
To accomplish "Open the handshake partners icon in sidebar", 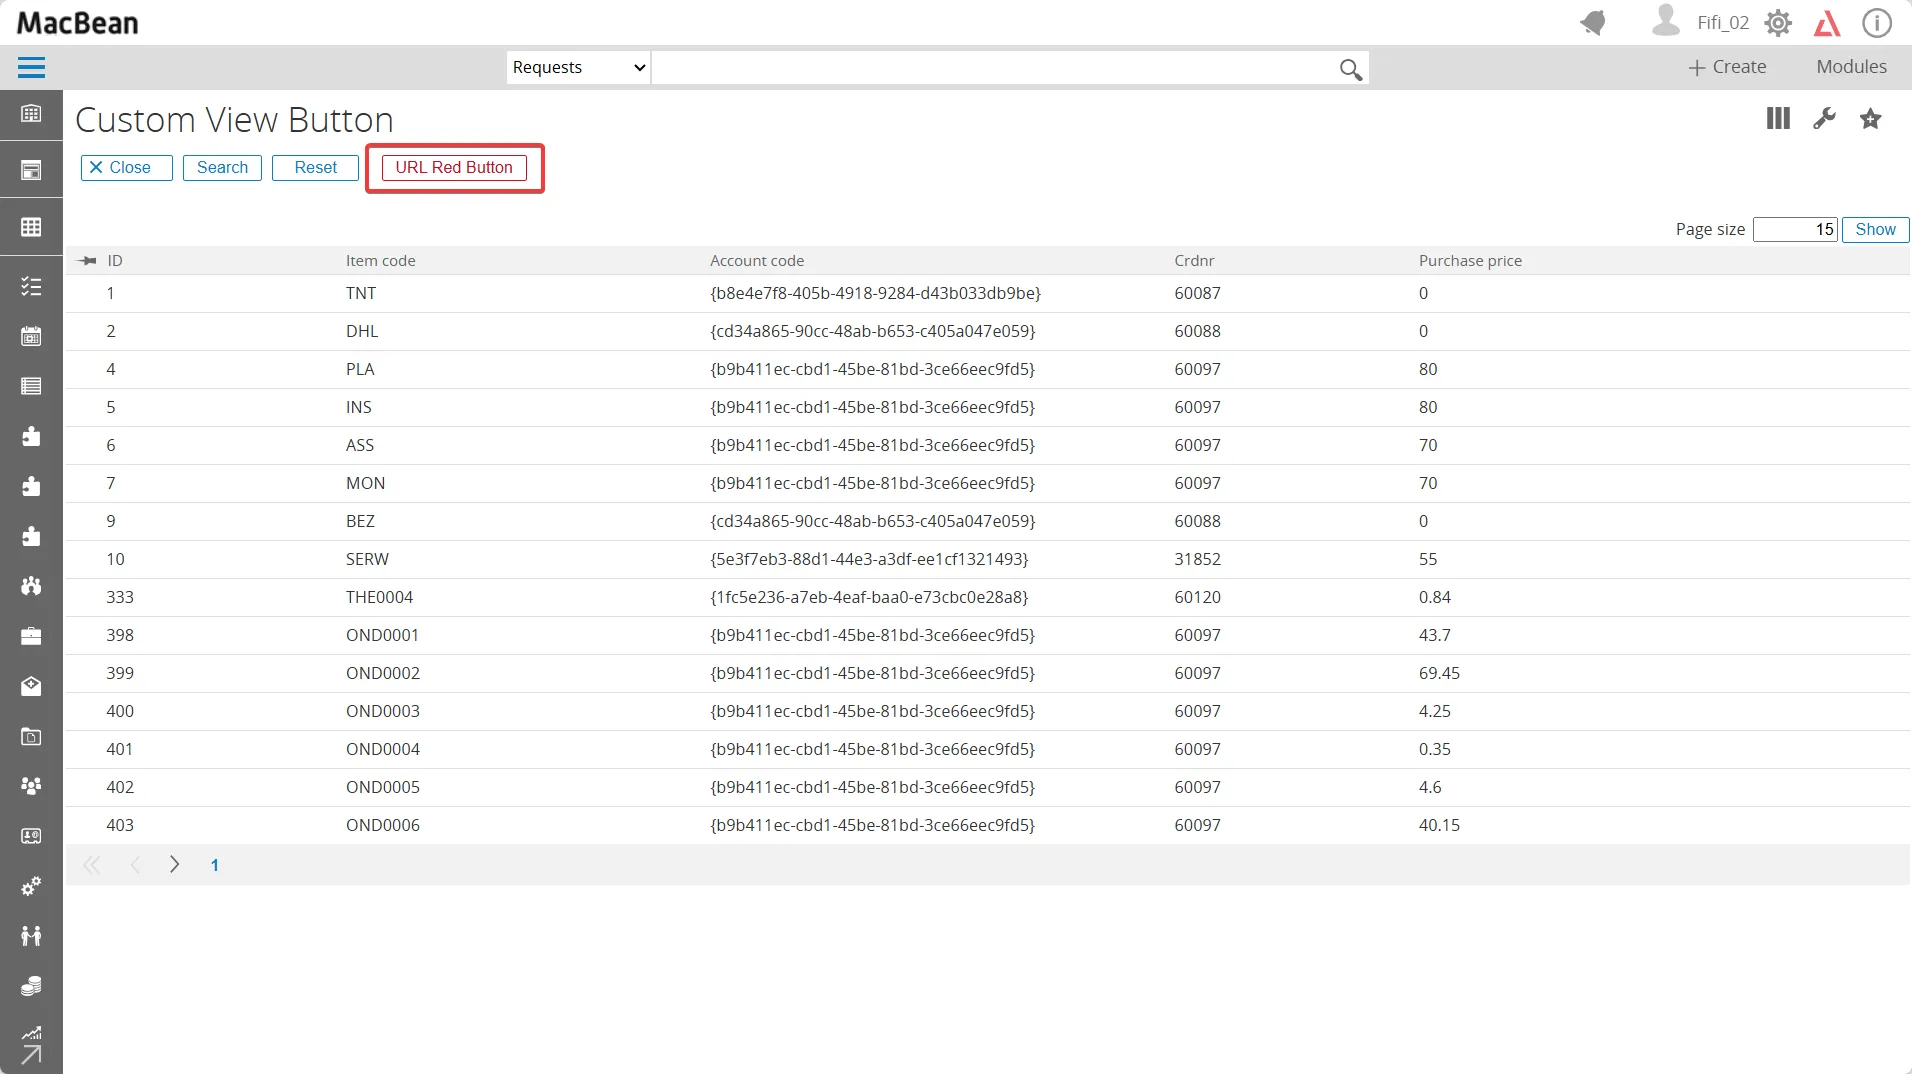I will tap(31, 936).
